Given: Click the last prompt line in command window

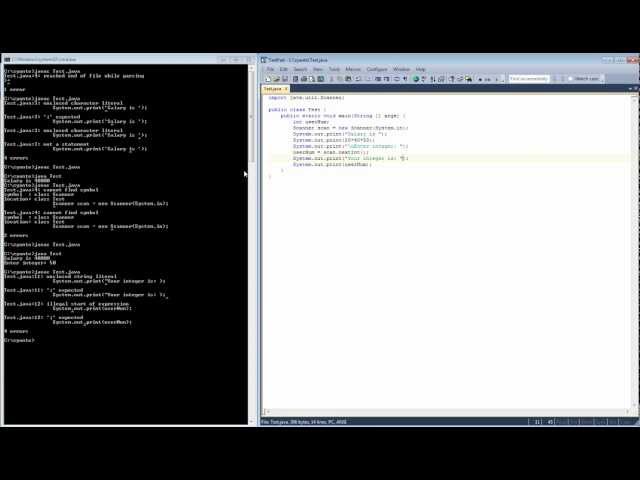Looking at the screenshot, I should (x=19, y=340).
